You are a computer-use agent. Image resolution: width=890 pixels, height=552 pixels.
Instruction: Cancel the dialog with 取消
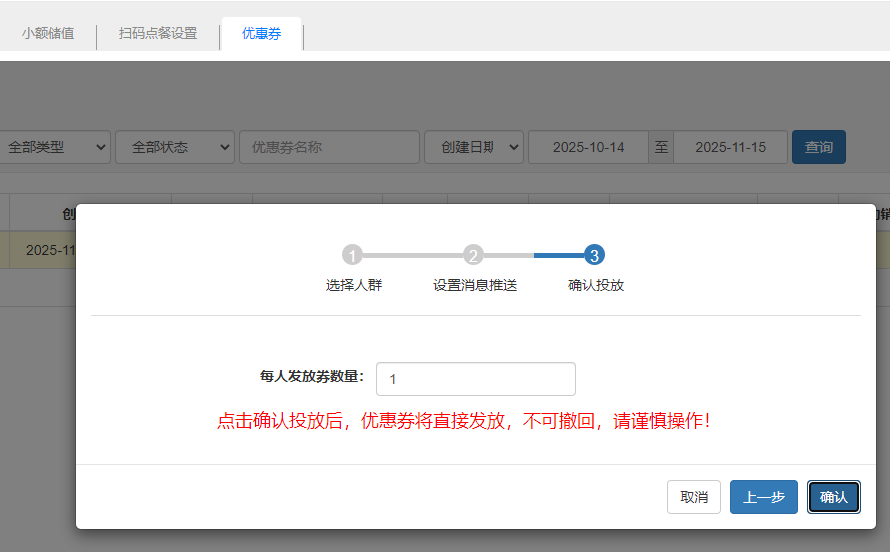tap(693, 497)
